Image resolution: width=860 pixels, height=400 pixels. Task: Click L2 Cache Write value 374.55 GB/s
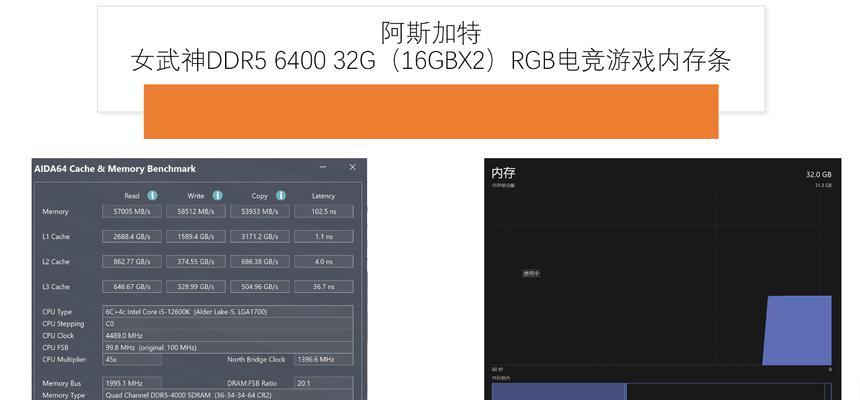coord(196,262)
